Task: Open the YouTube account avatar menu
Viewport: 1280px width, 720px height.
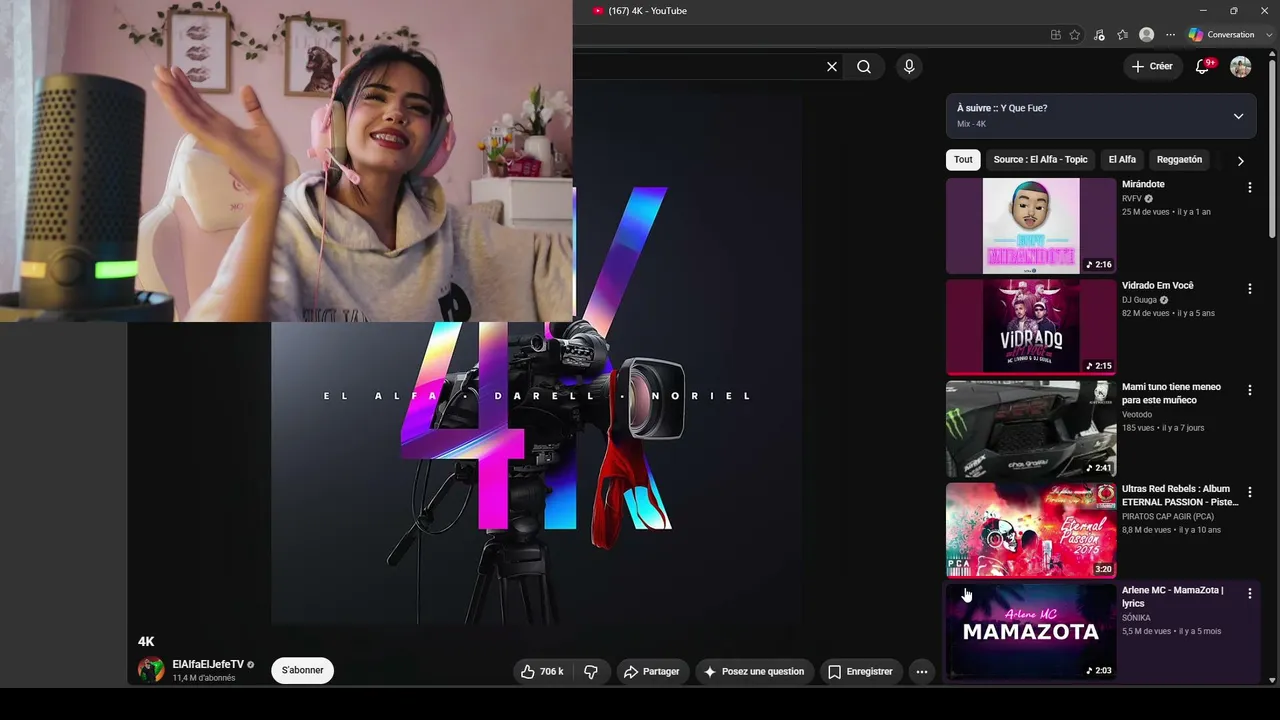Action: tap(1241, 67)
